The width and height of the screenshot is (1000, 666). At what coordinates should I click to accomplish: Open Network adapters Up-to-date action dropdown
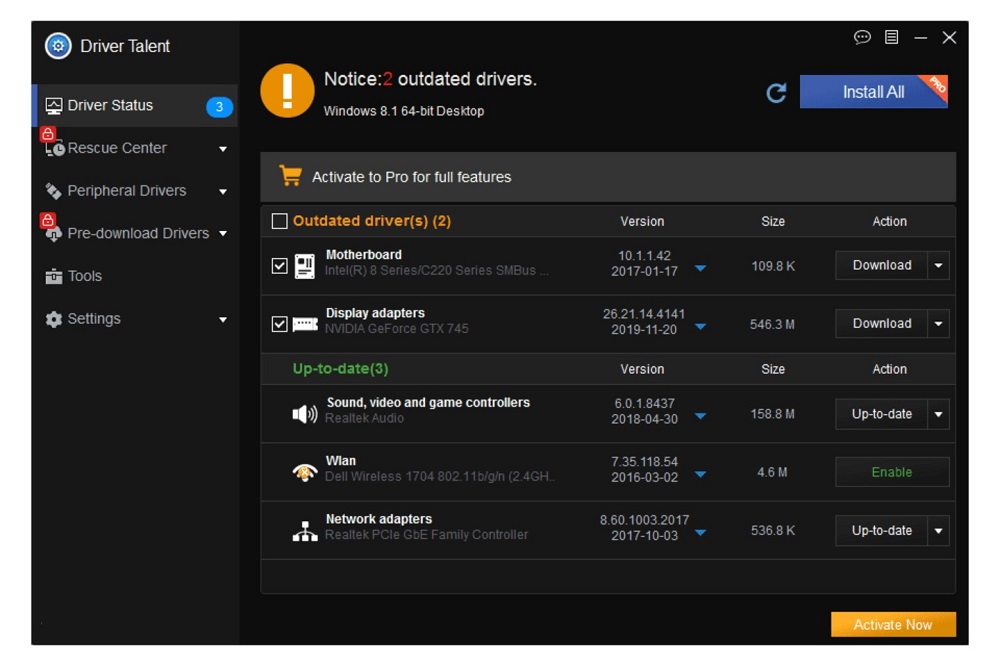[938, 531]
